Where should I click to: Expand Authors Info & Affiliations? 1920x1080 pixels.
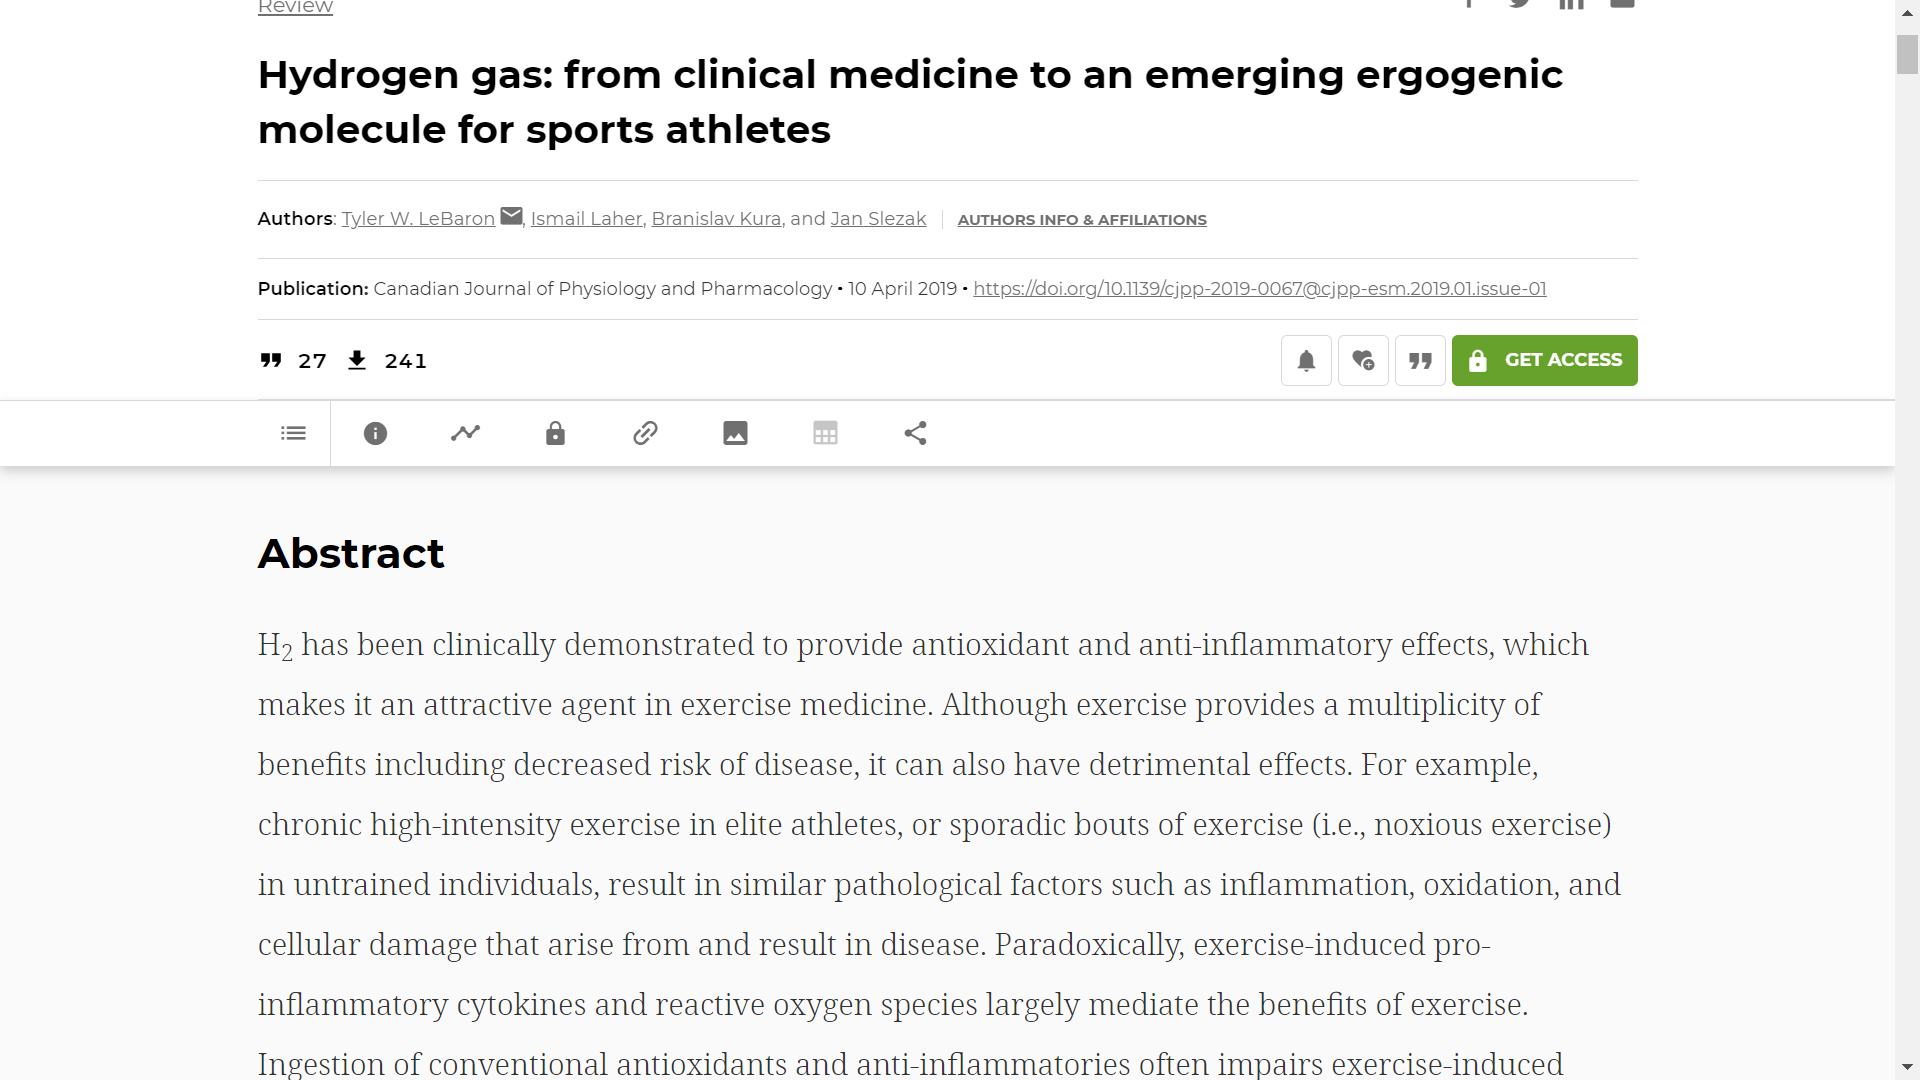1082,220
